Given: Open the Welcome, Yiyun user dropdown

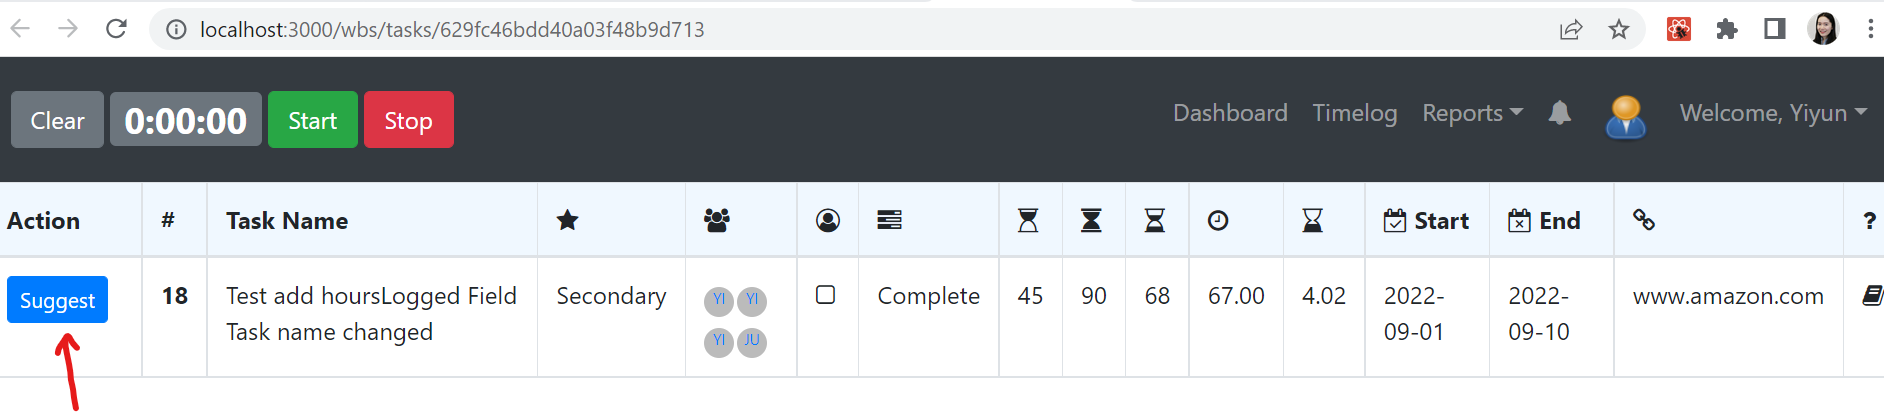Looking at the screenshot, I should (x=1774, y=113).
